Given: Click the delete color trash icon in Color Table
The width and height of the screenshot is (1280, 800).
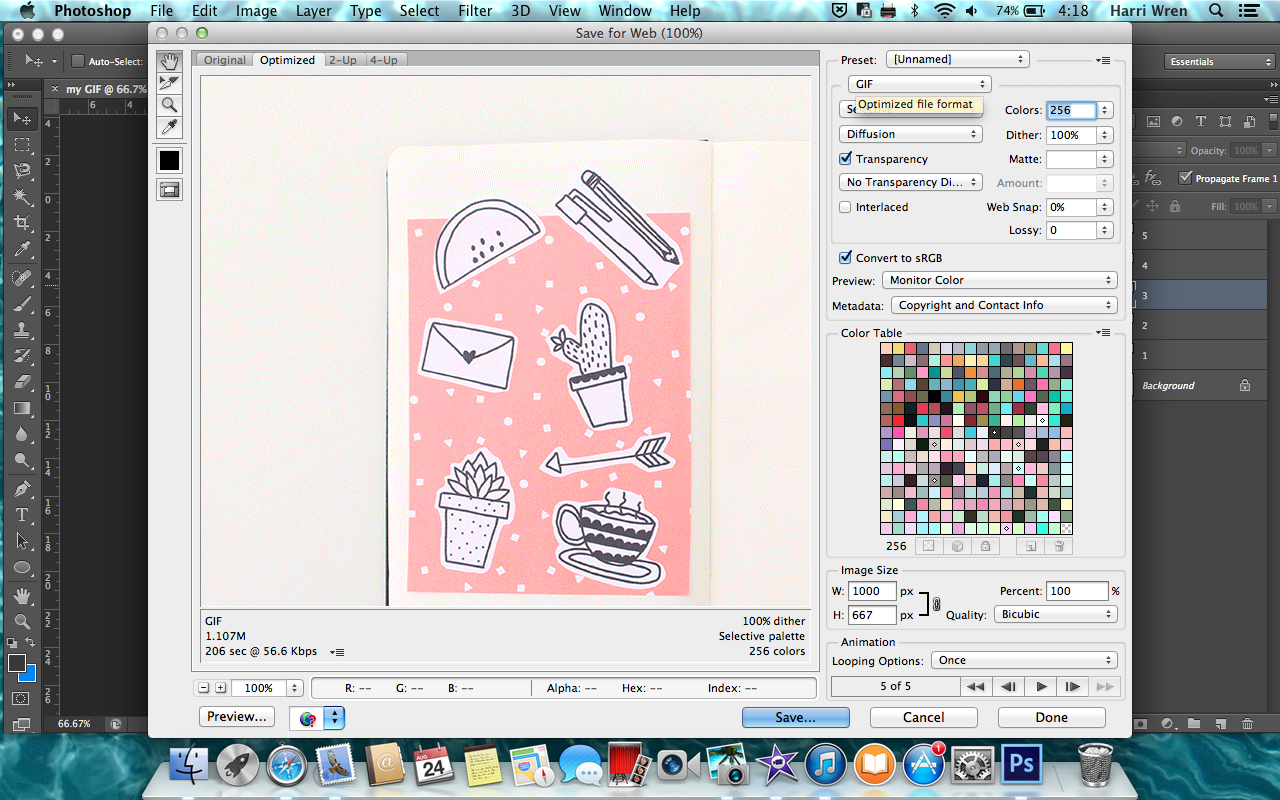Looking at the screenshot, I should click(1059, 546).
